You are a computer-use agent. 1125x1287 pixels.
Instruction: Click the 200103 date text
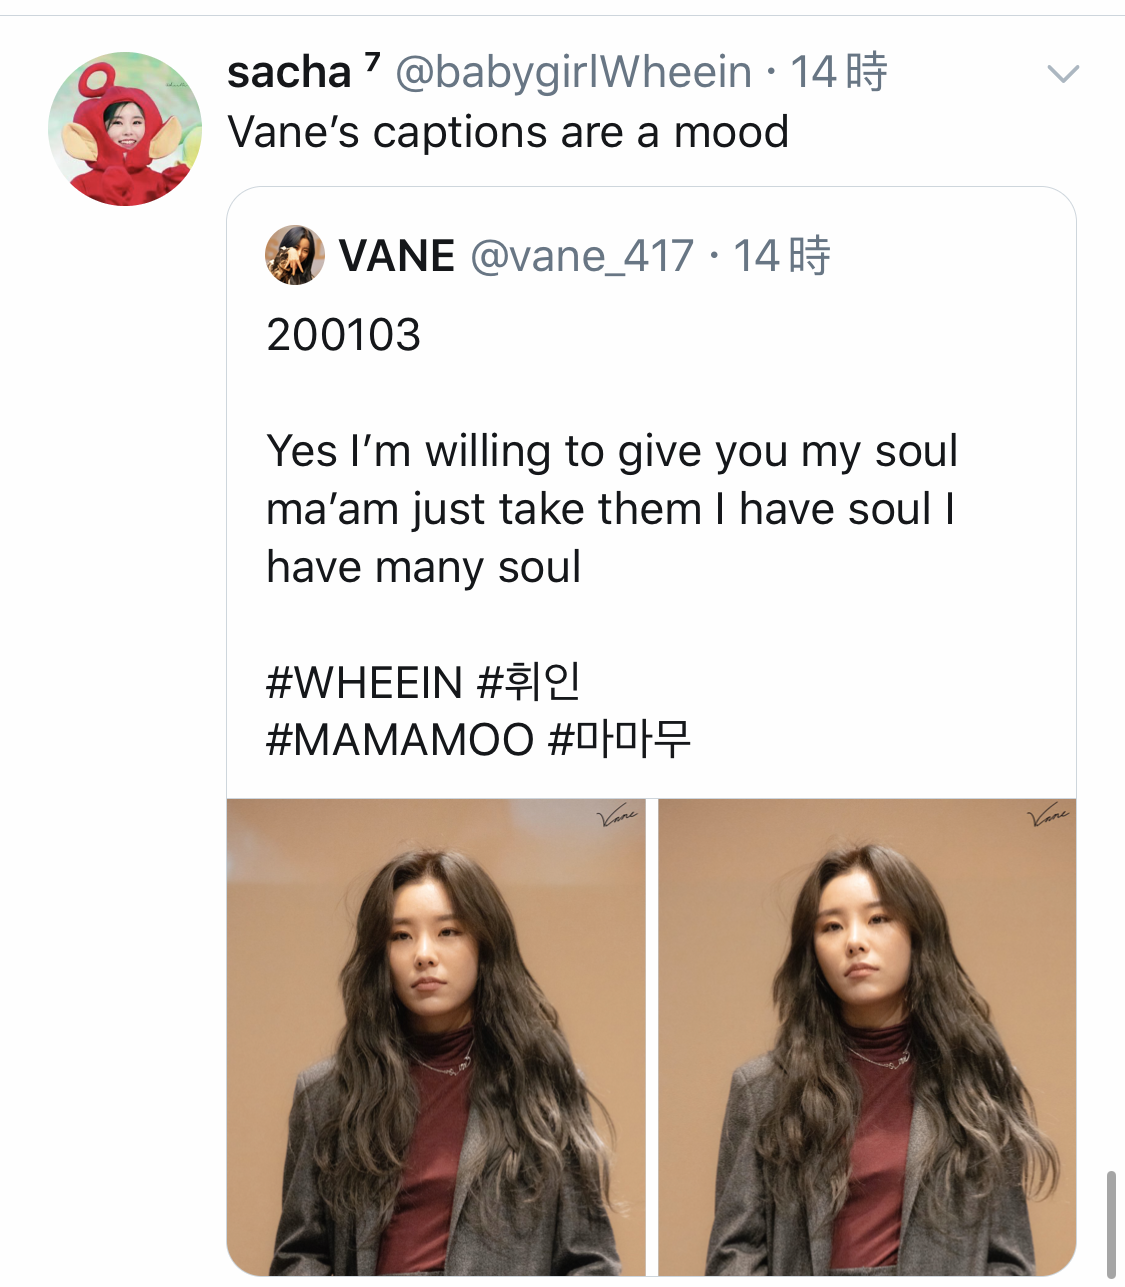point(343,335)
